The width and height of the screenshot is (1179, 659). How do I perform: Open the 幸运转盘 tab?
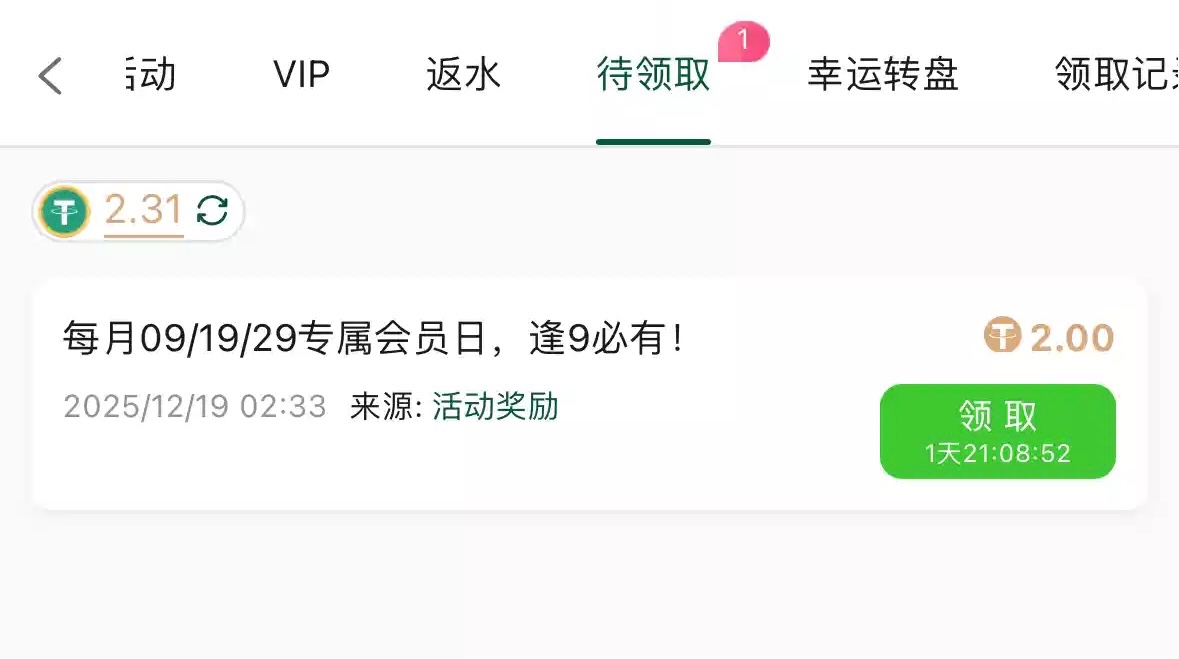pyautogui.click(x=883, y=74)
